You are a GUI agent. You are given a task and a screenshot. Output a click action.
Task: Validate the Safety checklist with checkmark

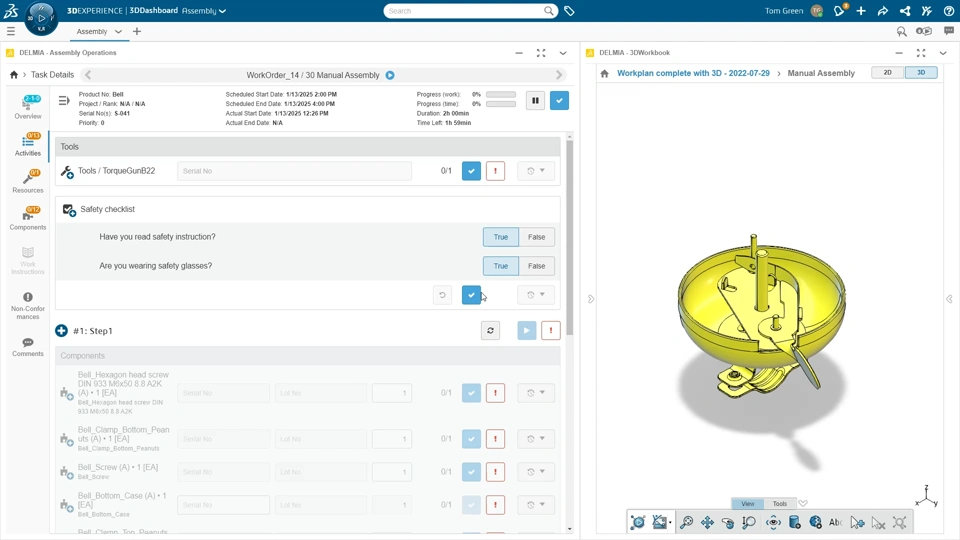471,294
